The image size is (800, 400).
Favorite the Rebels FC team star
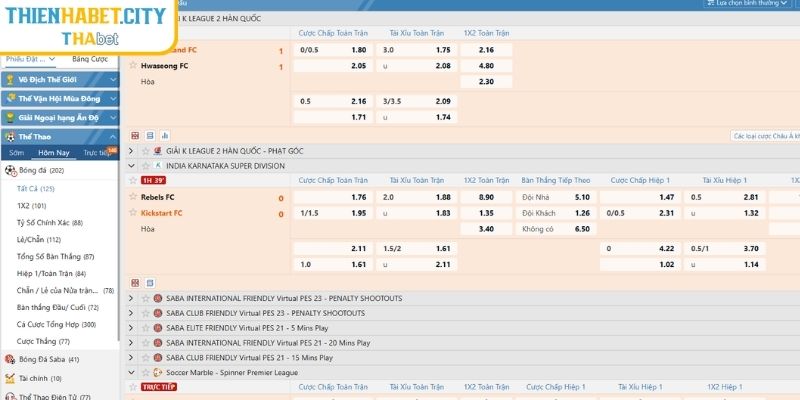133,196
